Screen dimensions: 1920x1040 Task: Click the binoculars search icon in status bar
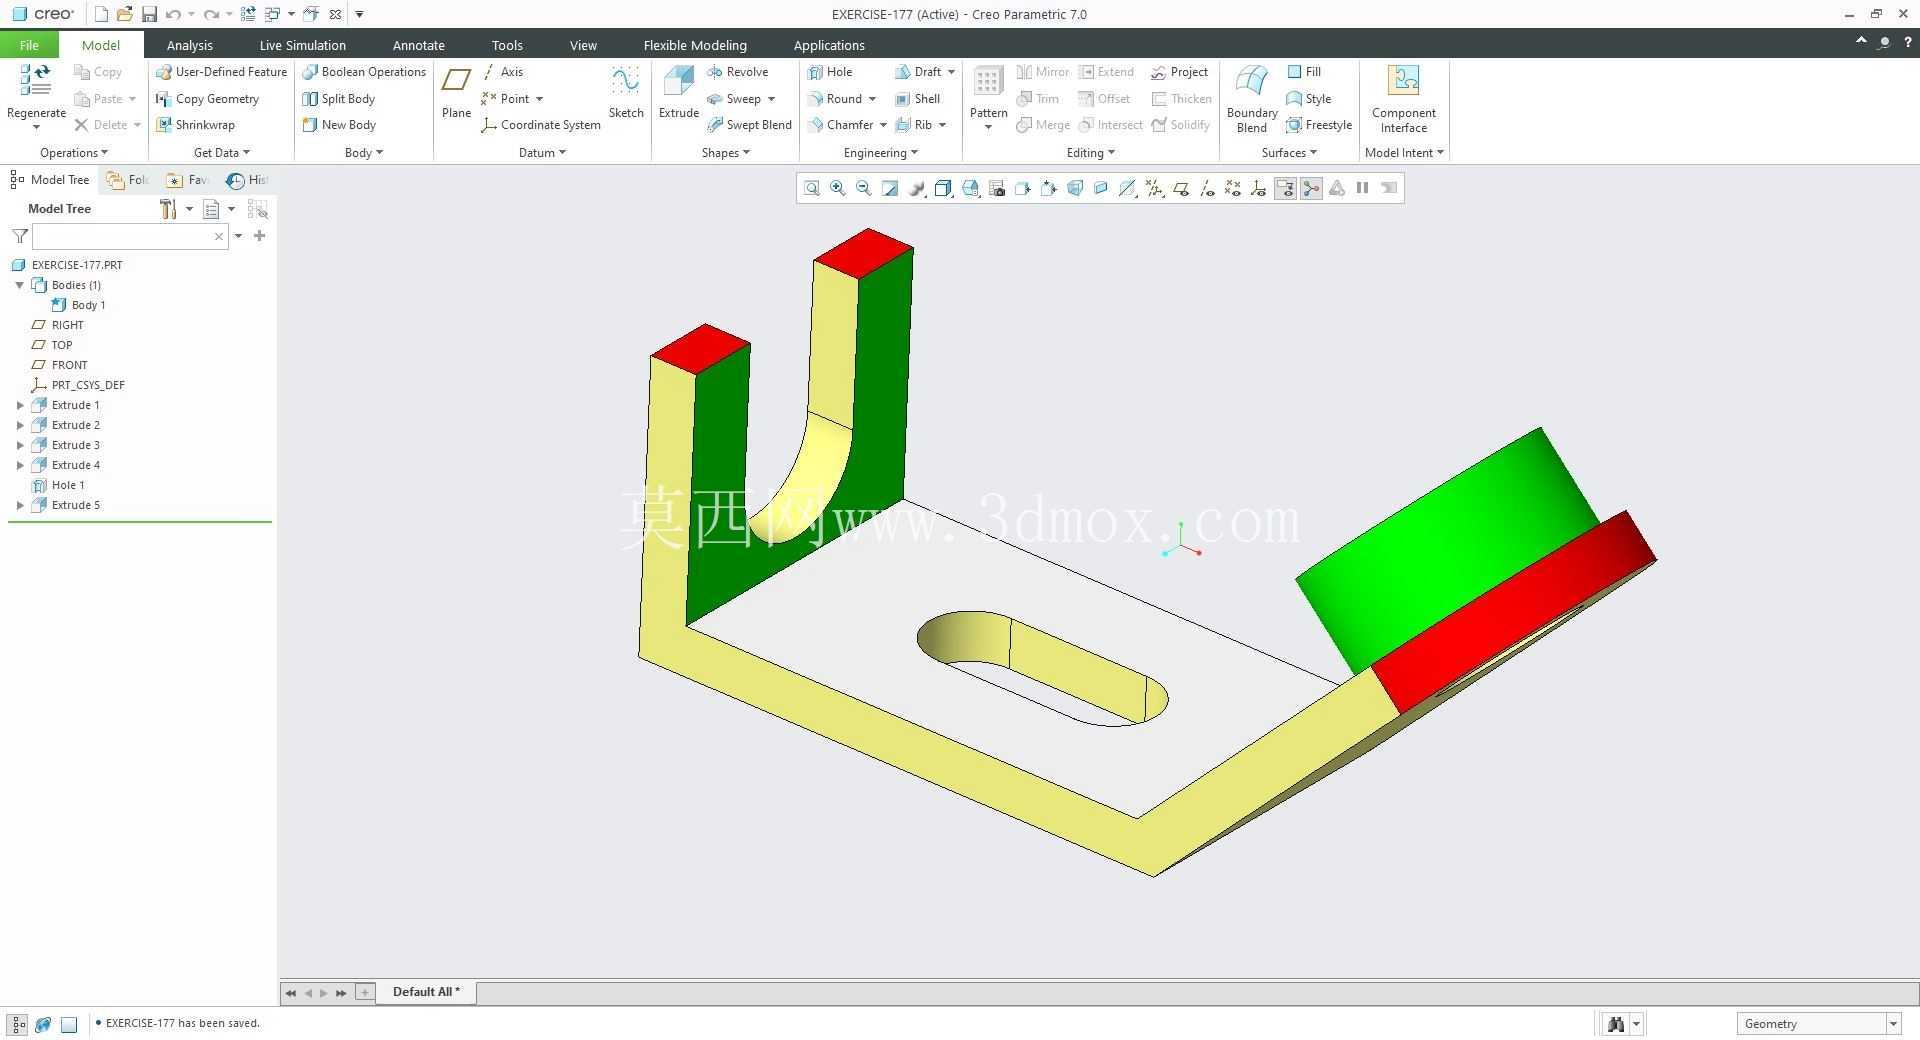click(1616, 1023)
